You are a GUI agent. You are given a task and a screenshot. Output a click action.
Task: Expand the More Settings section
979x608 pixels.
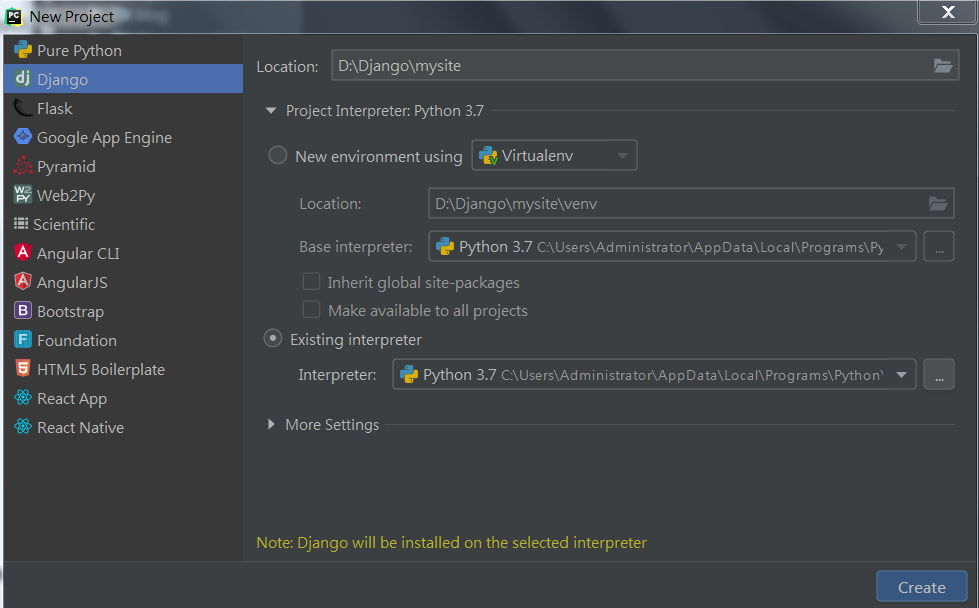pos(271,424)
